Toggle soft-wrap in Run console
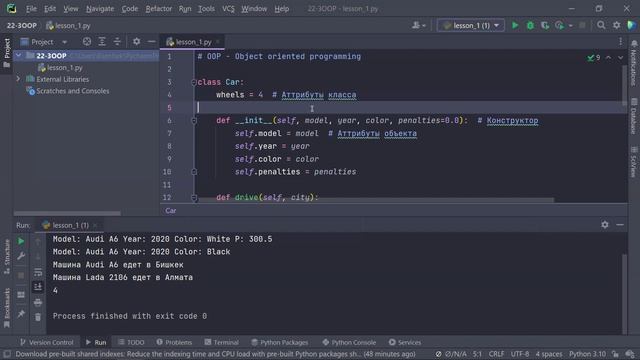 [x=38, y=272]
